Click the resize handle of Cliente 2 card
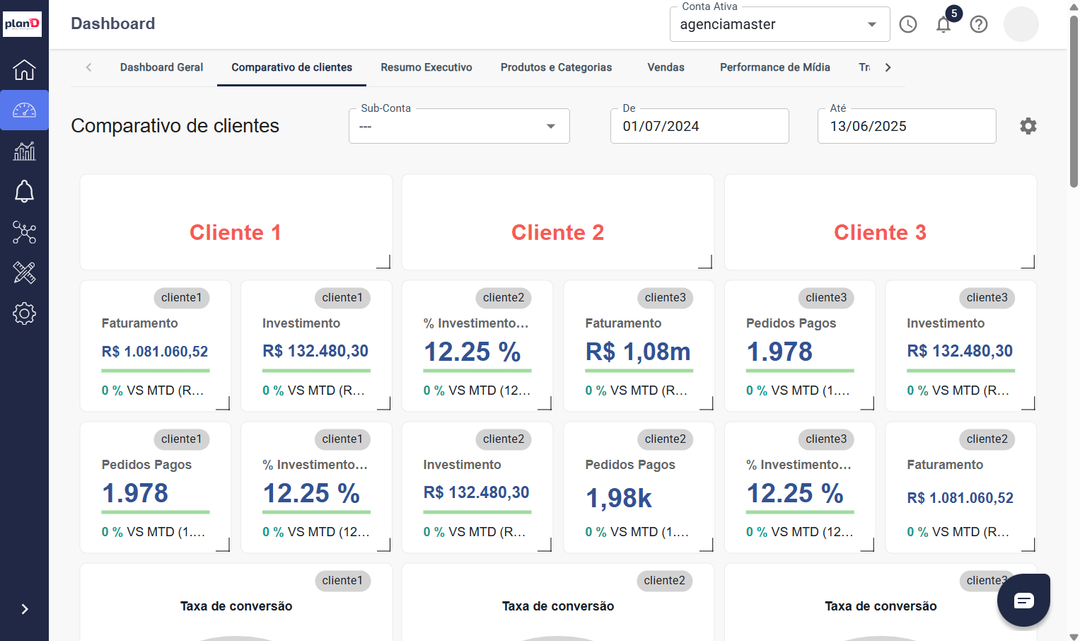 705,262
